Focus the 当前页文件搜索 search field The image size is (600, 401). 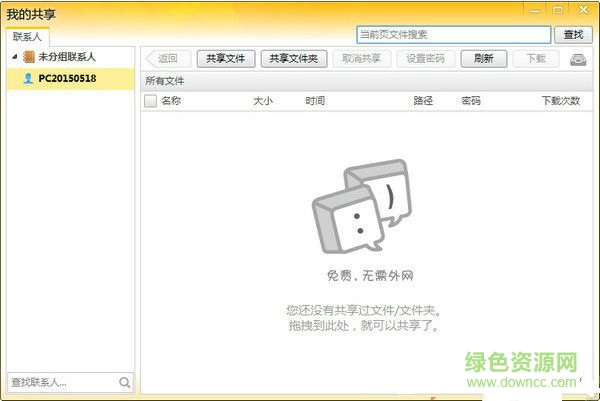(453, 35)
